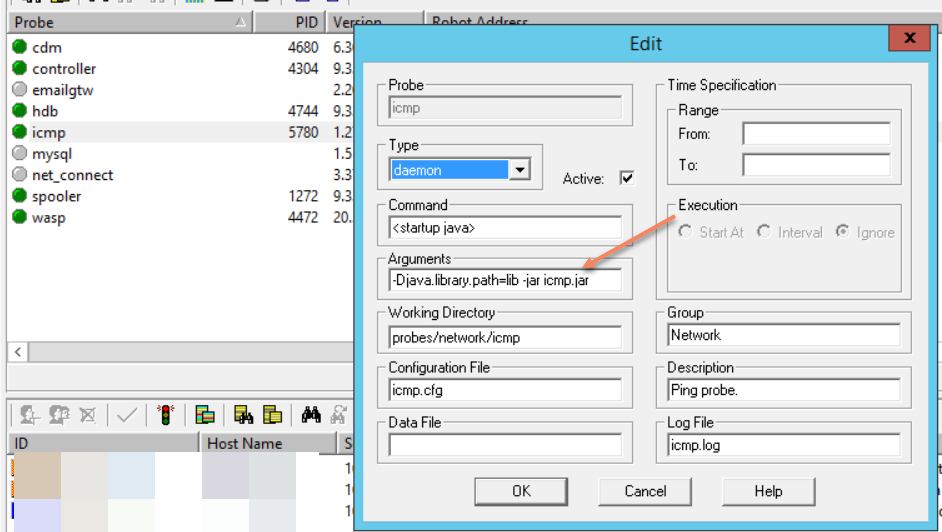This screenshot has width=942, height=532.
Task: Select the mysql probe name
Action: point(52,154)
